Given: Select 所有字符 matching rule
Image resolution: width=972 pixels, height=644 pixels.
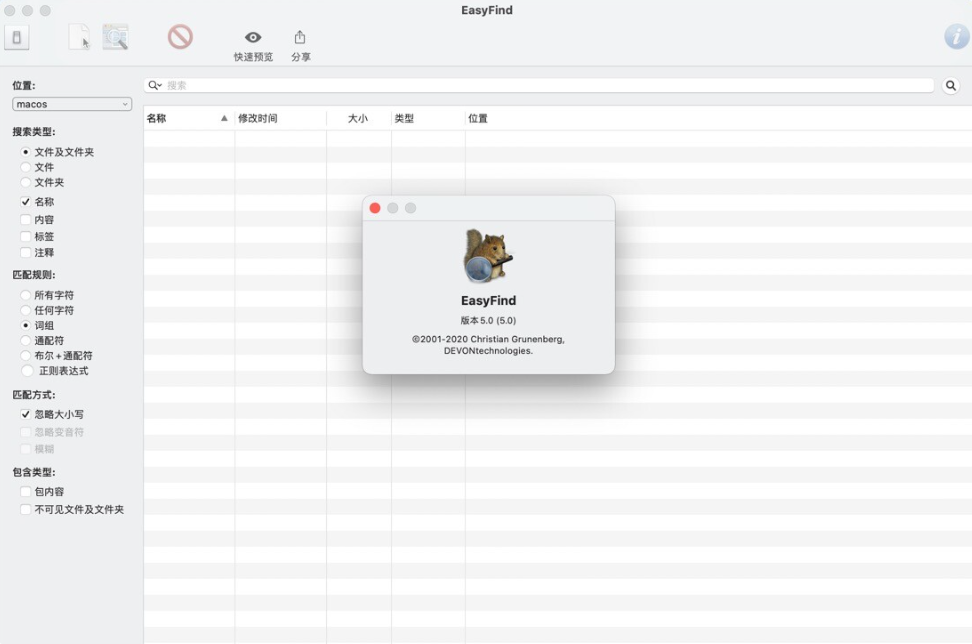Looking at the screenshot, I should (x=25, y=295).
